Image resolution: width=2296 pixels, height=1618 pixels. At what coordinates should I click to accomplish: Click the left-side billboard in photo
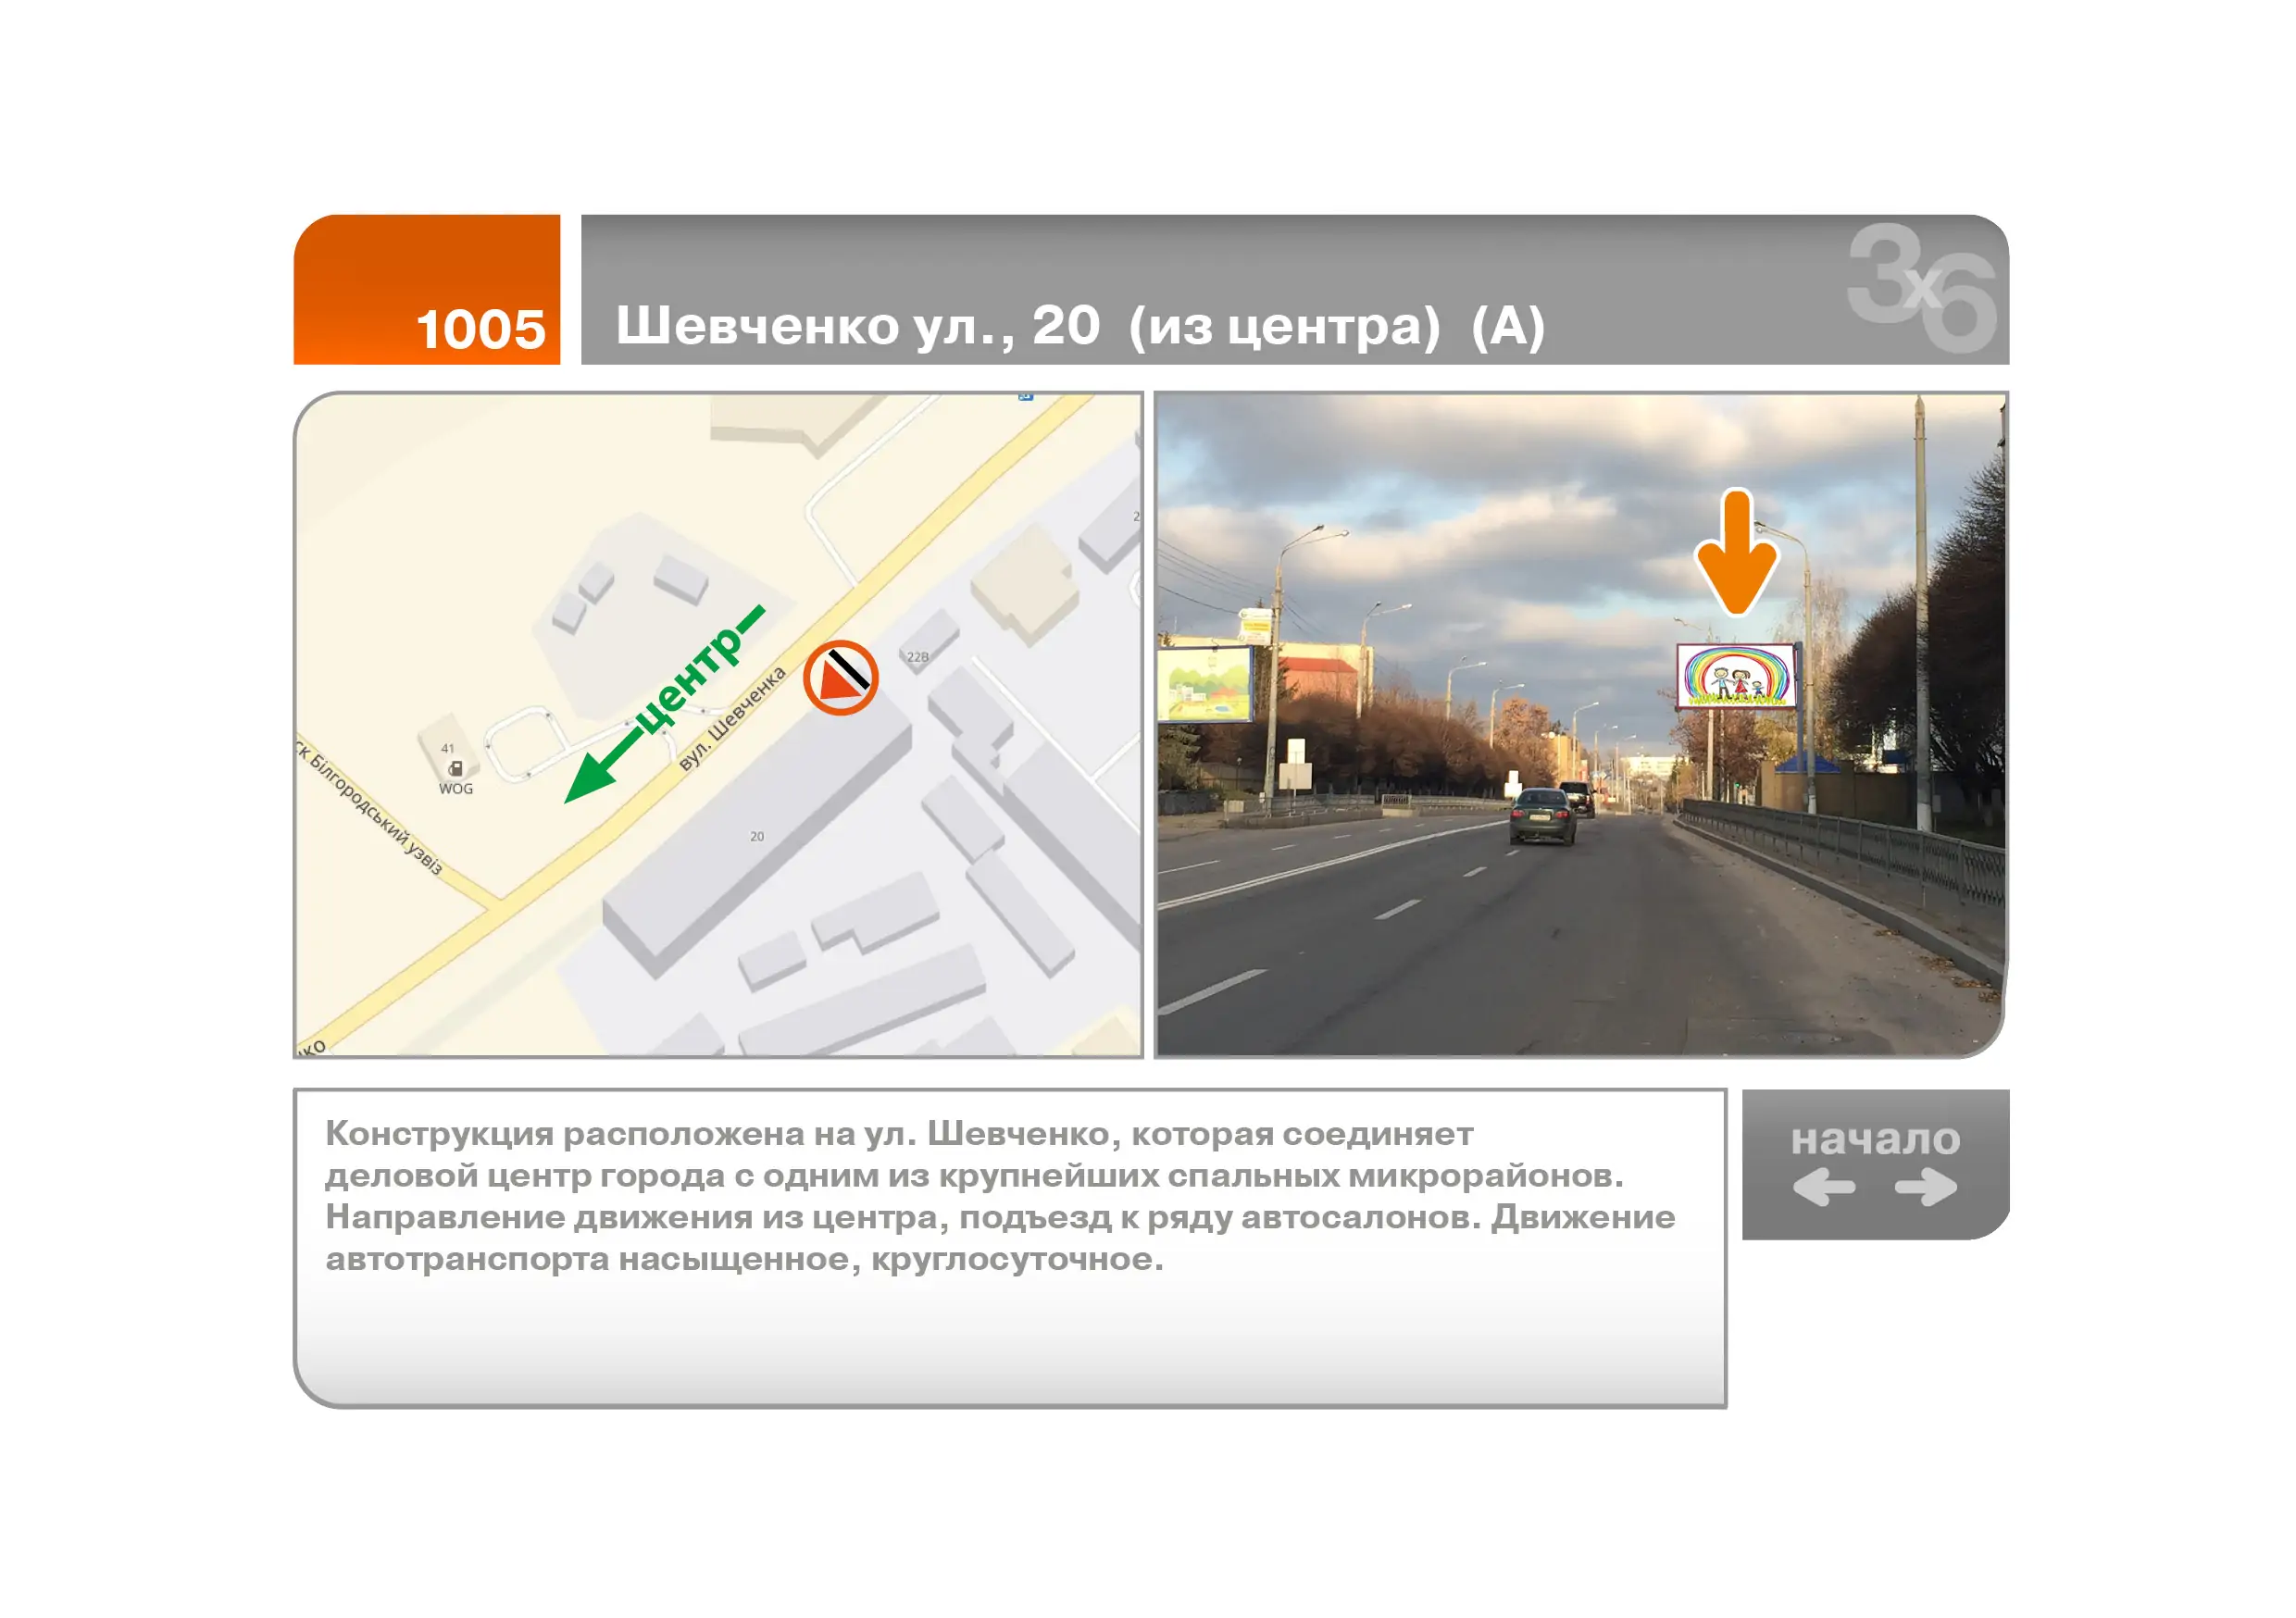1205,684
